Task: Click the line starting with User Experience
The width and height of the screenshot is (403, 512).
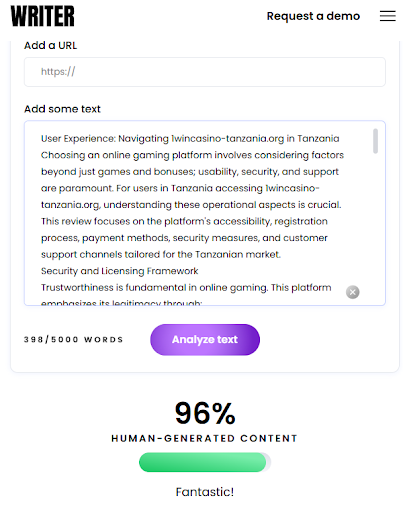Action: [x=190, y=138]
